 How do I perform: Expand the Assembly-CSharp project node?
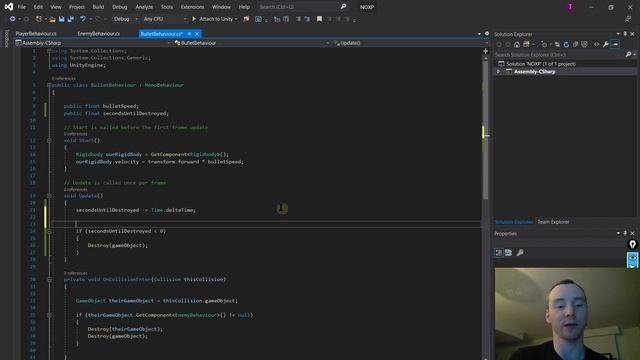[x=498, y=72]
